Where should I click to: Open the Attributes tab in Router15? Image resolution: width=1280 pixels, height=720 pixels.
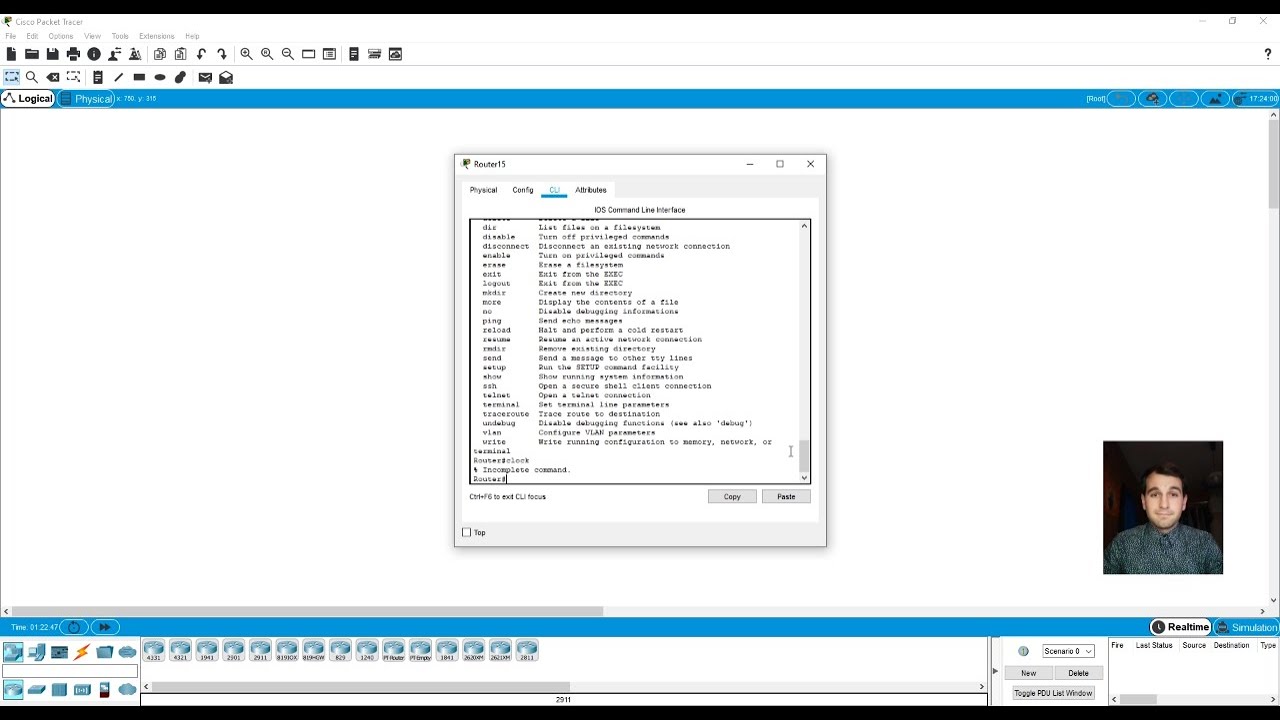tap(591, 190)
